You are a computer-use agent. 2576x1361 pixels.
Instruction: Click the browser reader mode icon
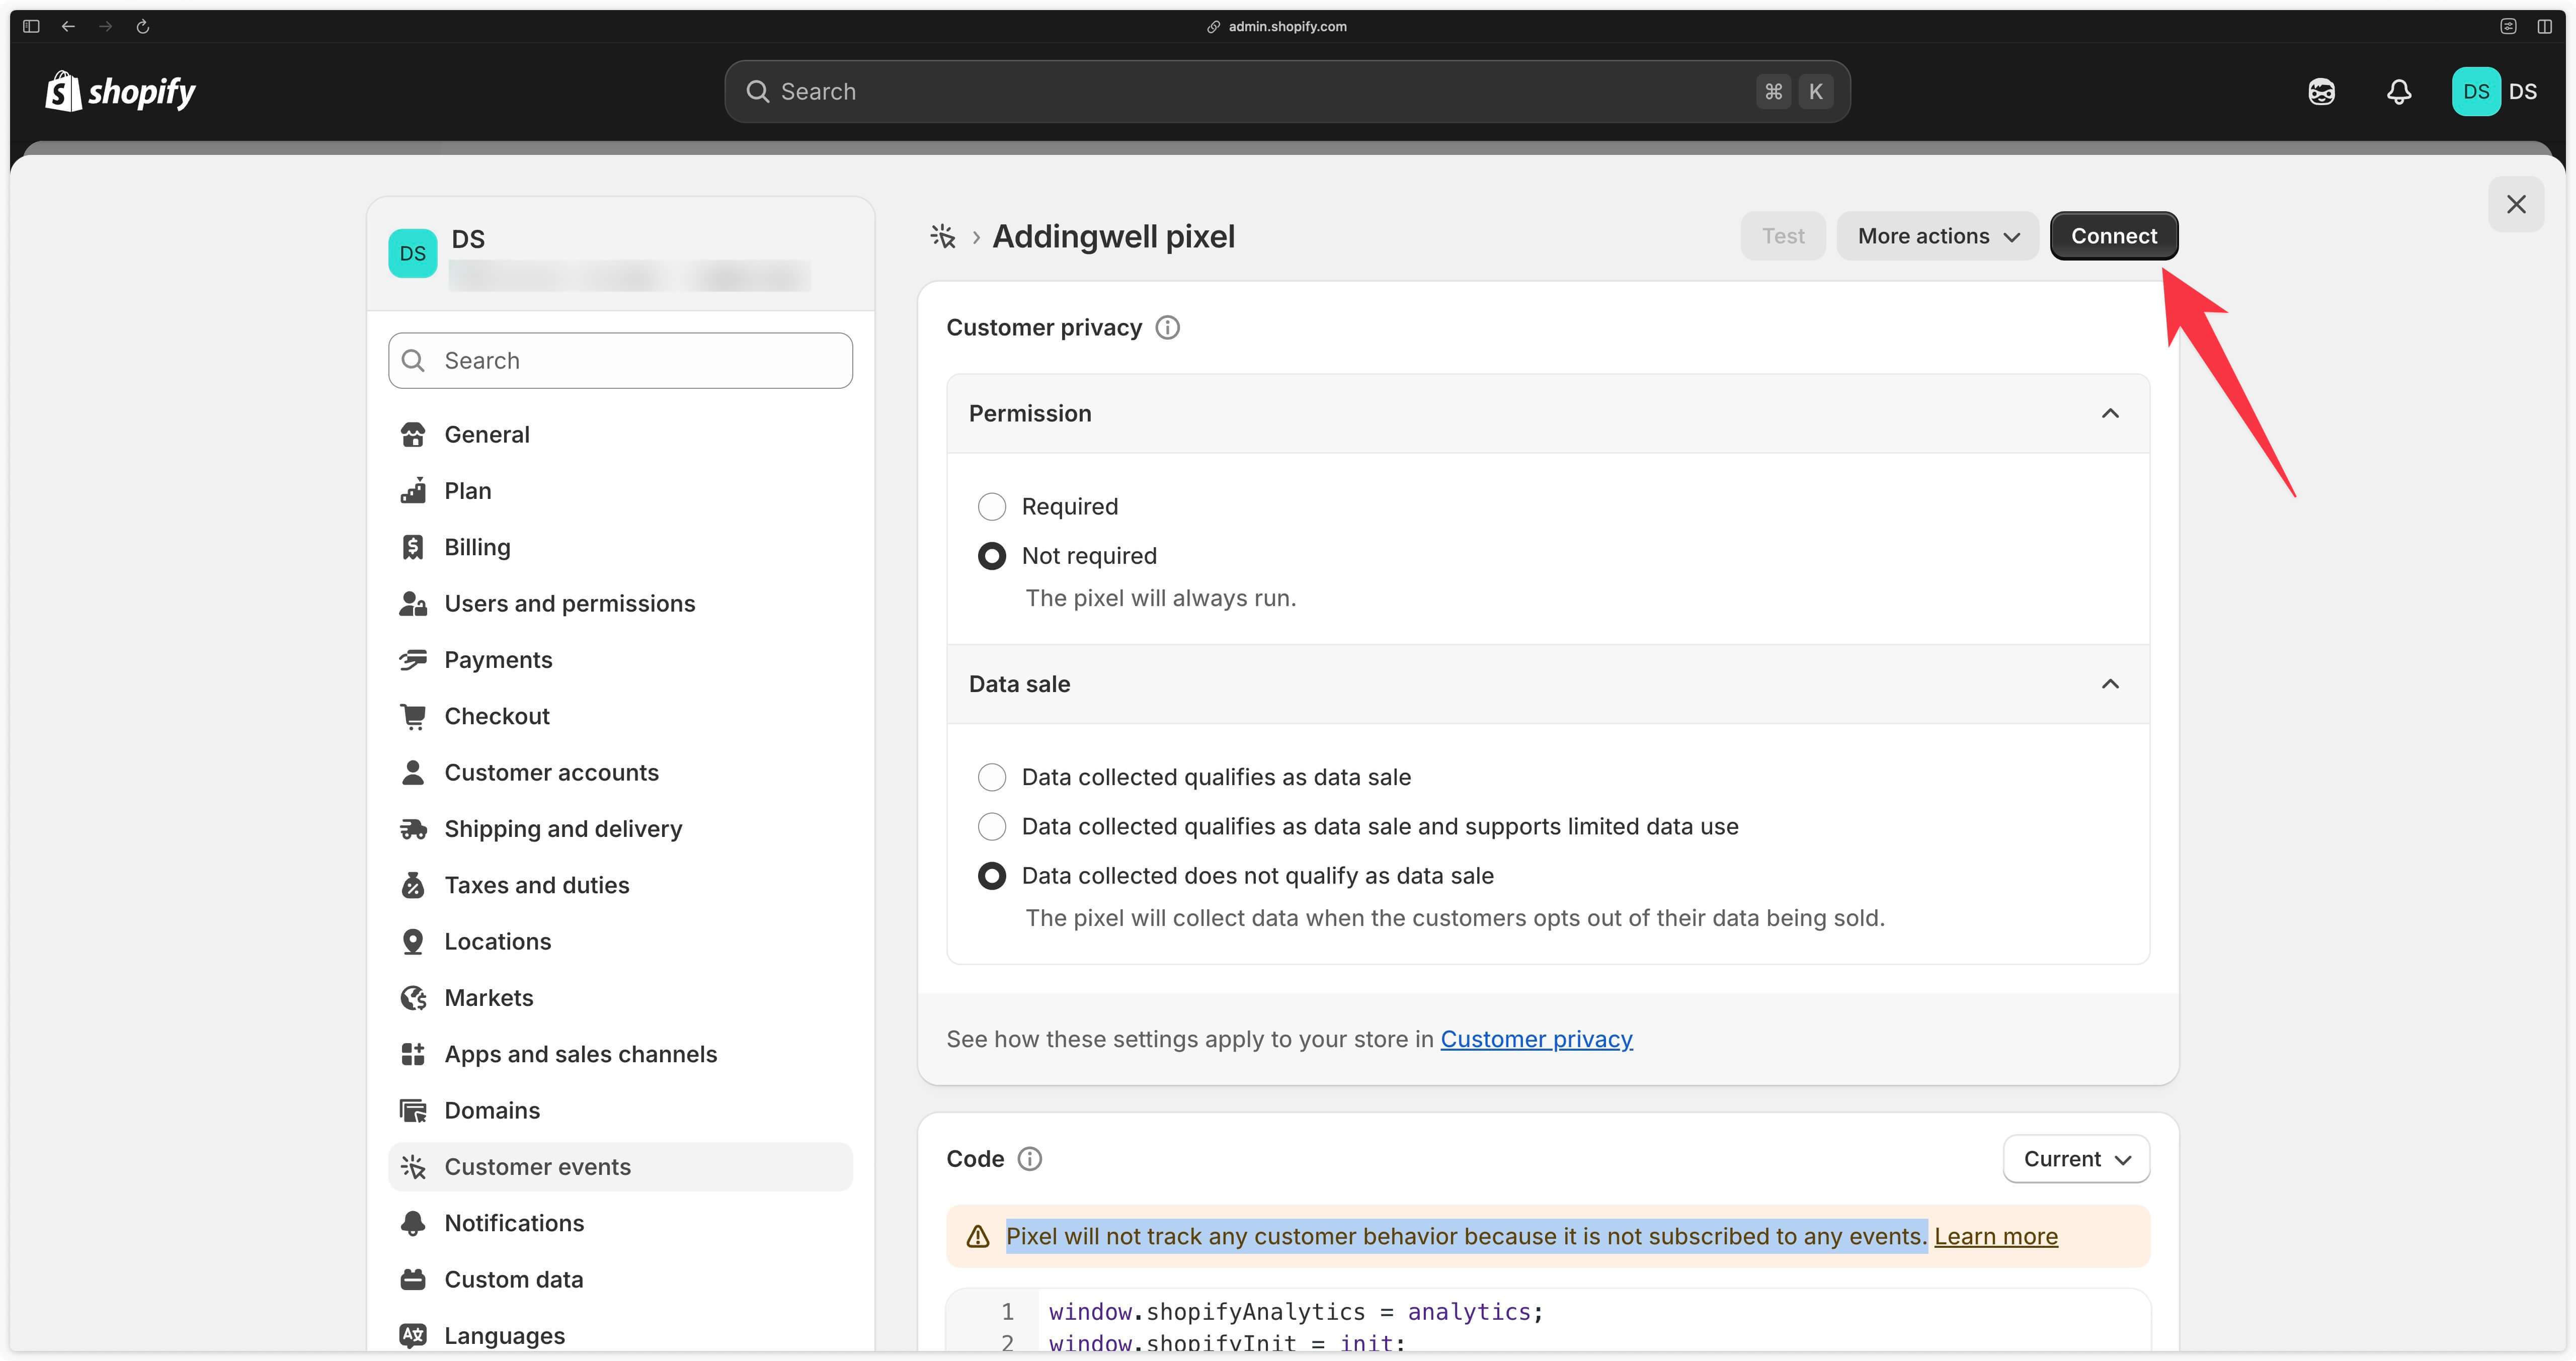tap(2508, 26)
